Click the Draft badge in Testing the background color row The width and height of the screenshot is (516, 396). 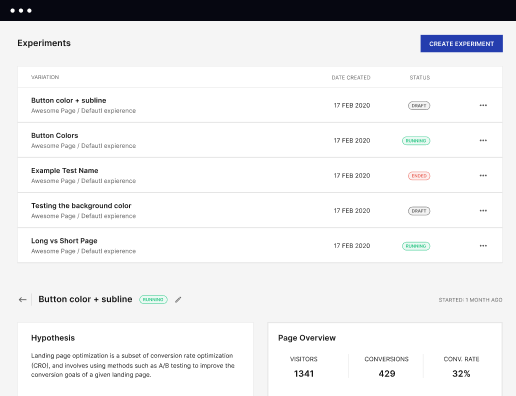[419, 211]
